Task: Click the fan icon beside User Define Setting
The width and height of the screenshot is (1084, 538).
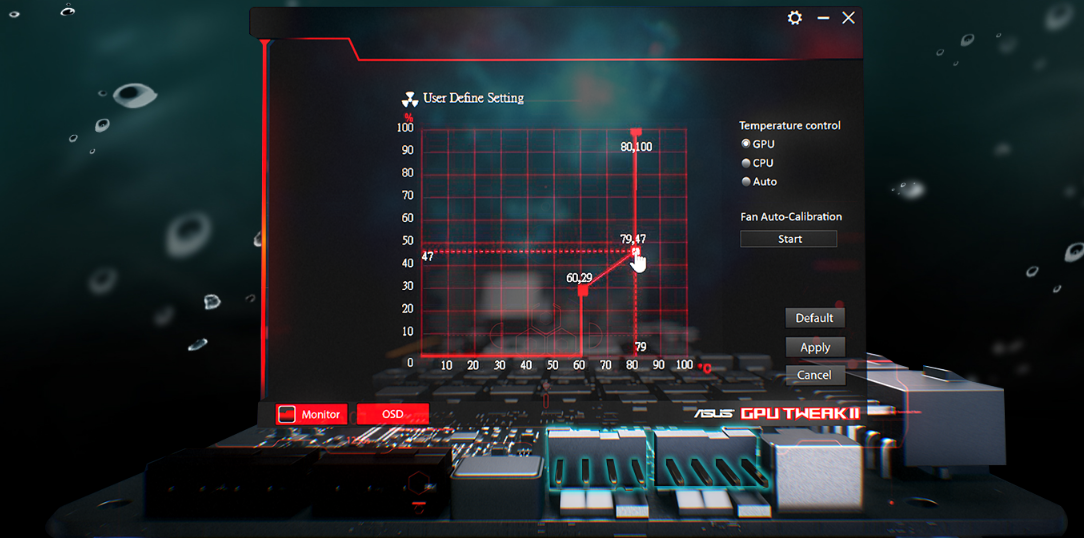Action: [409, 98]
